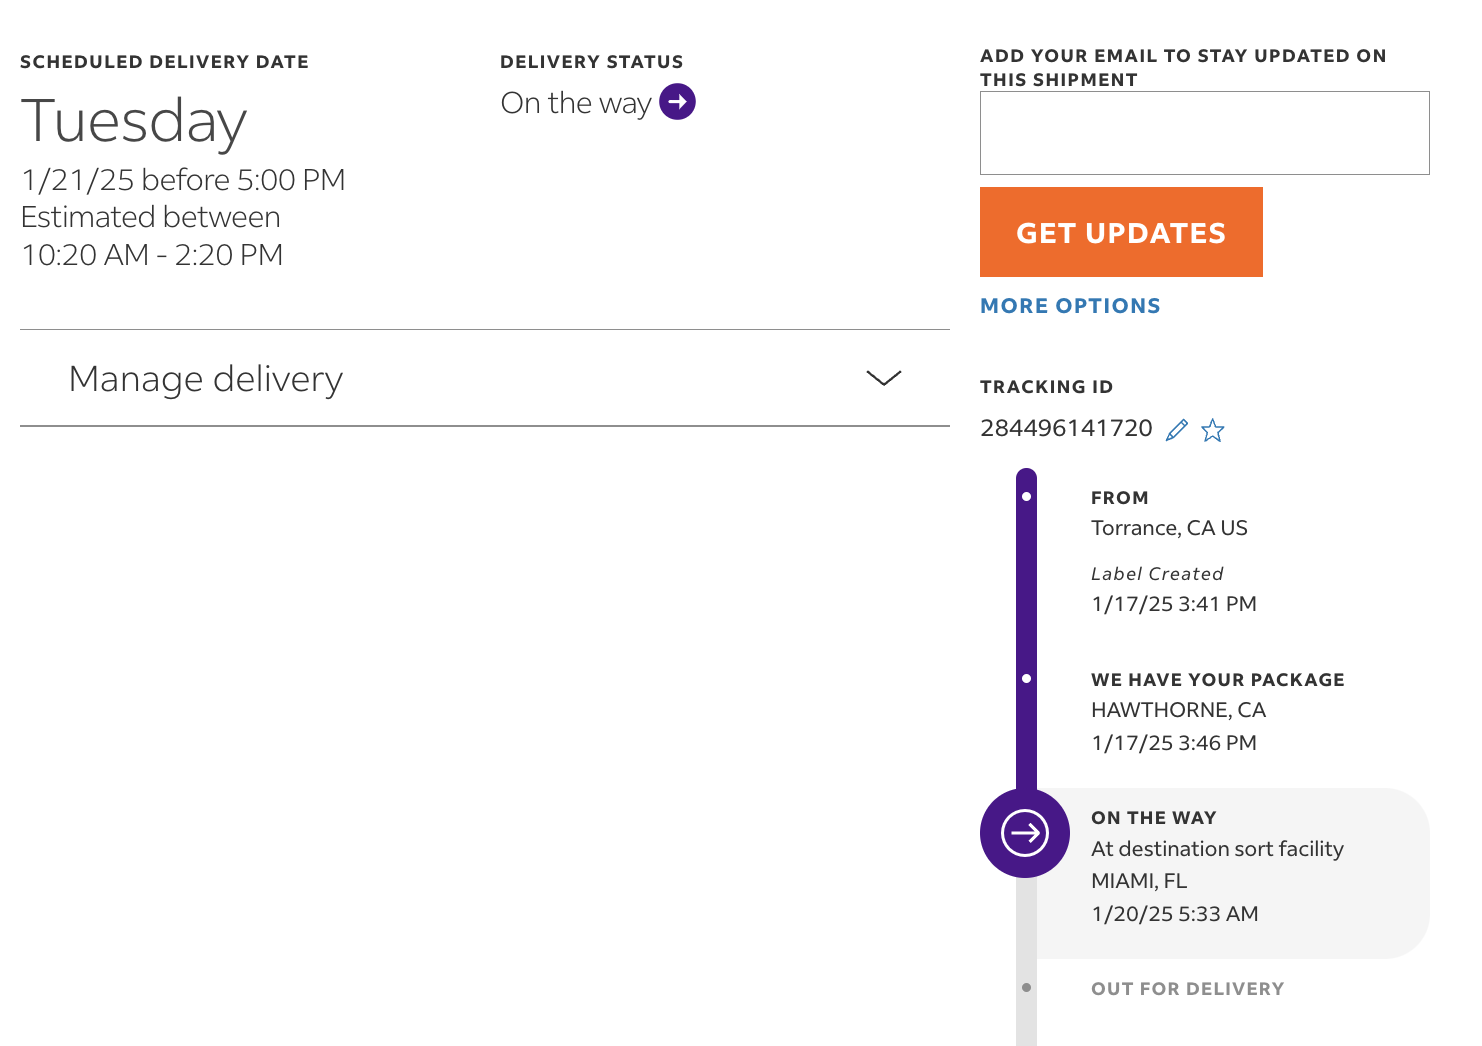
Task: Click the We Have Your Package heading
Action: 1217,680
